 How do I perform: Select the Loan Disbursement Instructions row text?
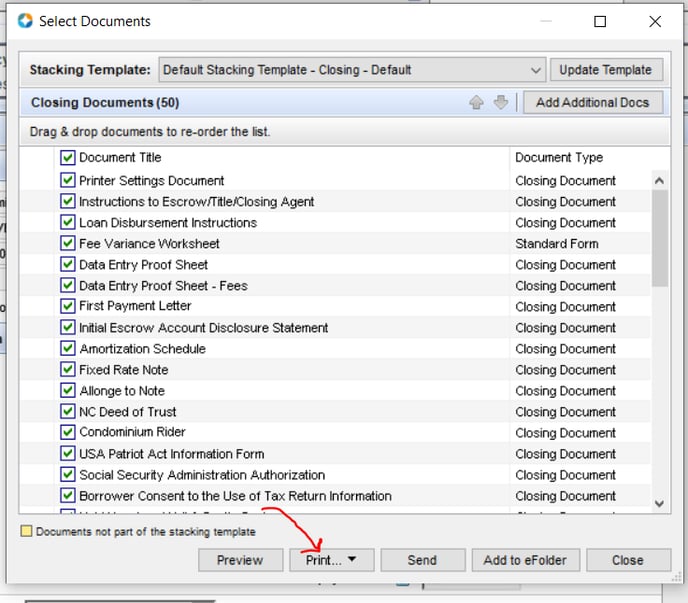(168, 223)
